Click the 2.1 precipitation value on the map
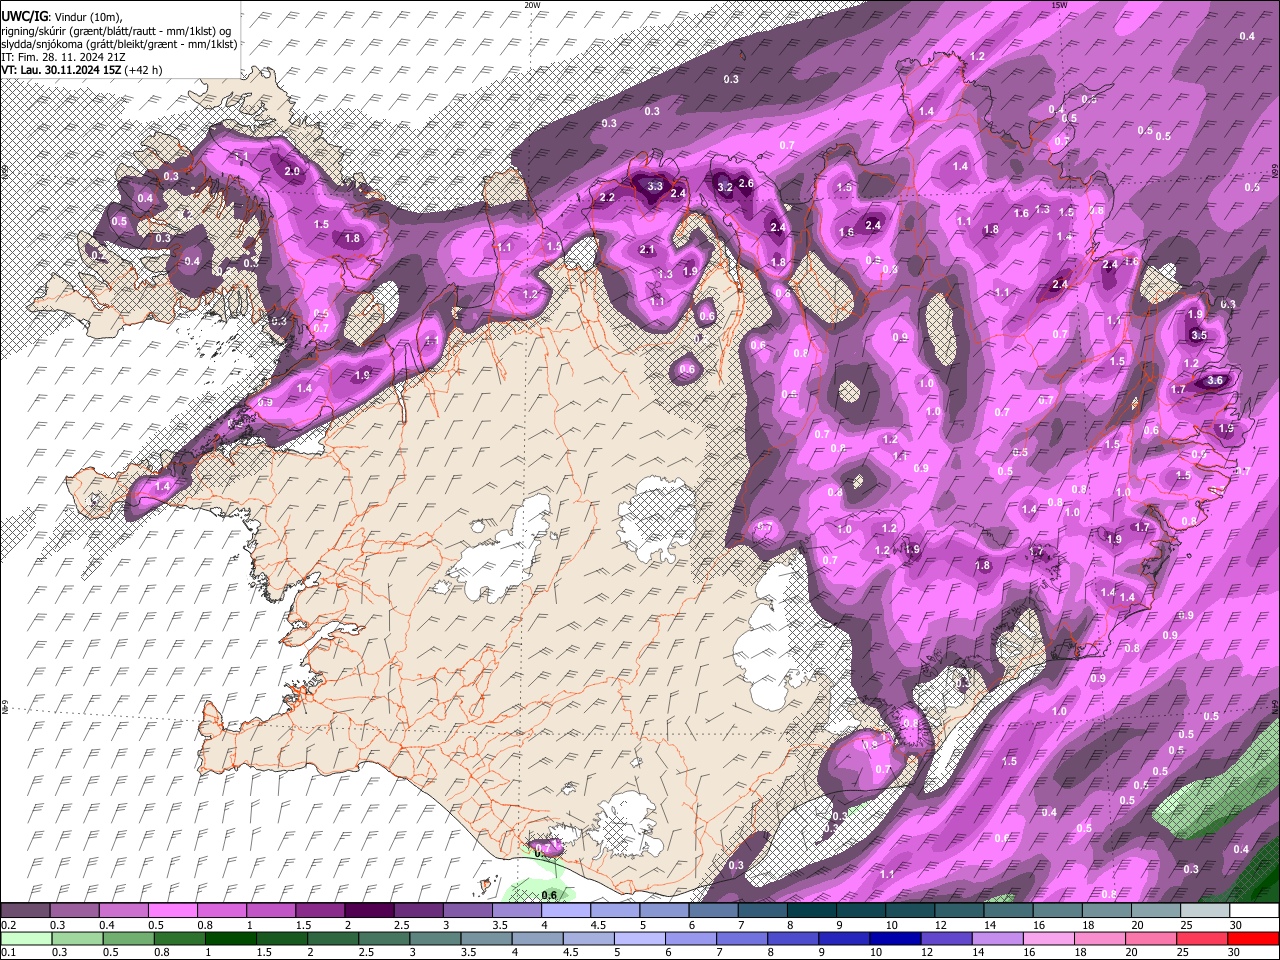 coord(647,250)
